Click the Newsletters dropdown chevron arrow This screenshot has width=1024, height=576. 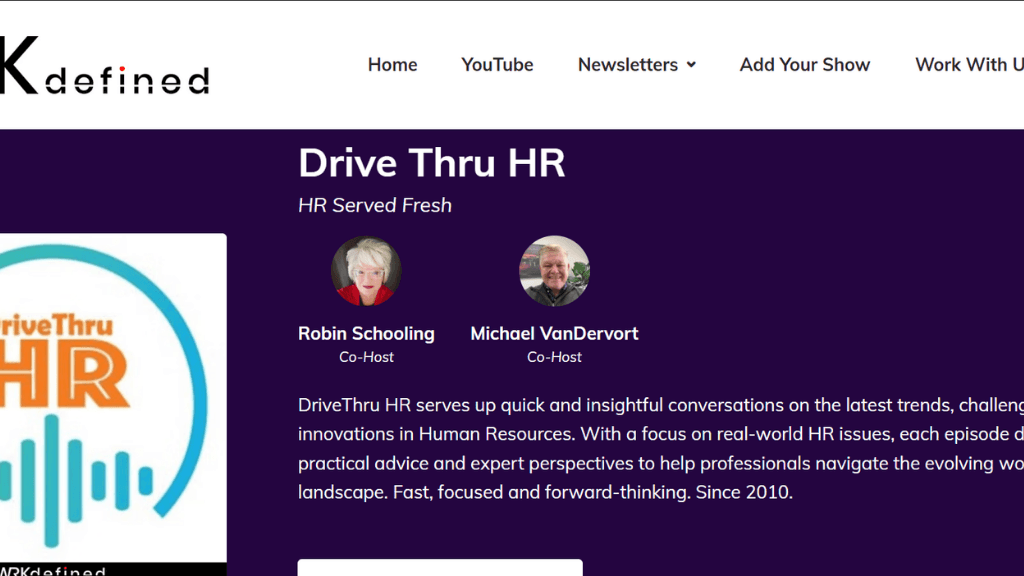(691, 65)
